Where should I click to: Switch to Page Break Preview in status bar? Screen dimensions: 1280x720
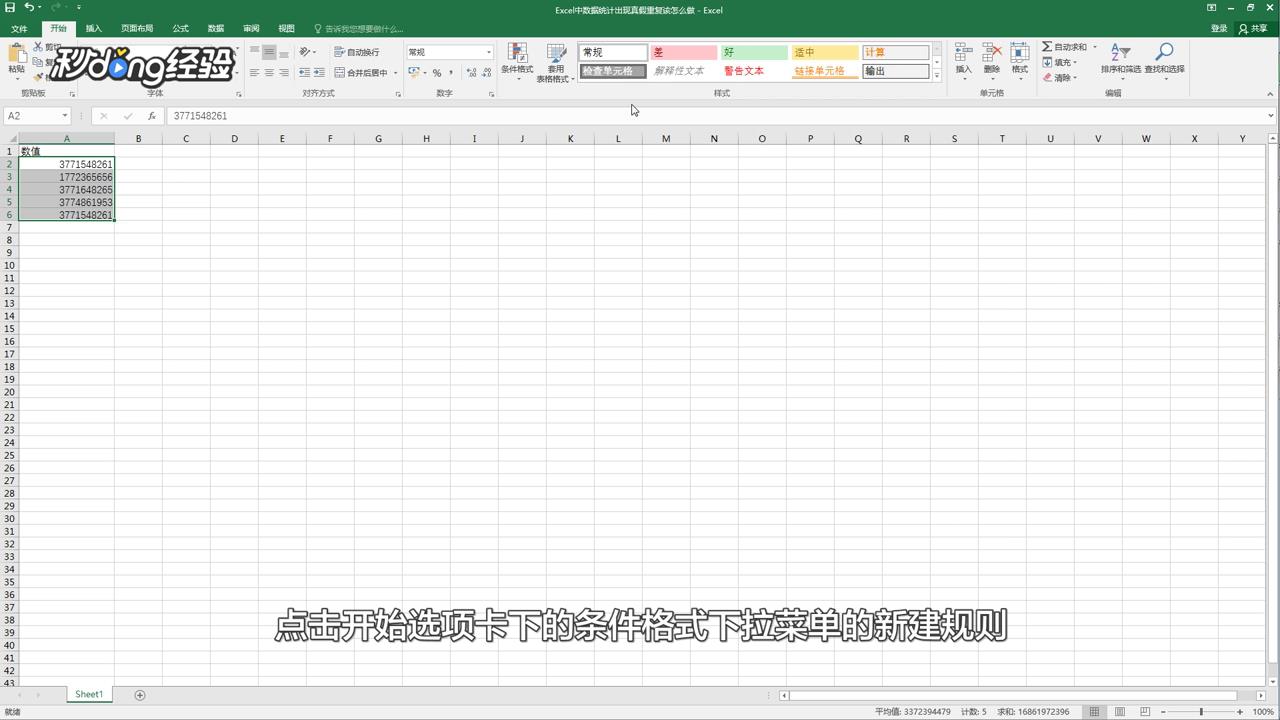pyautogui.click(x=1145, y=712)
